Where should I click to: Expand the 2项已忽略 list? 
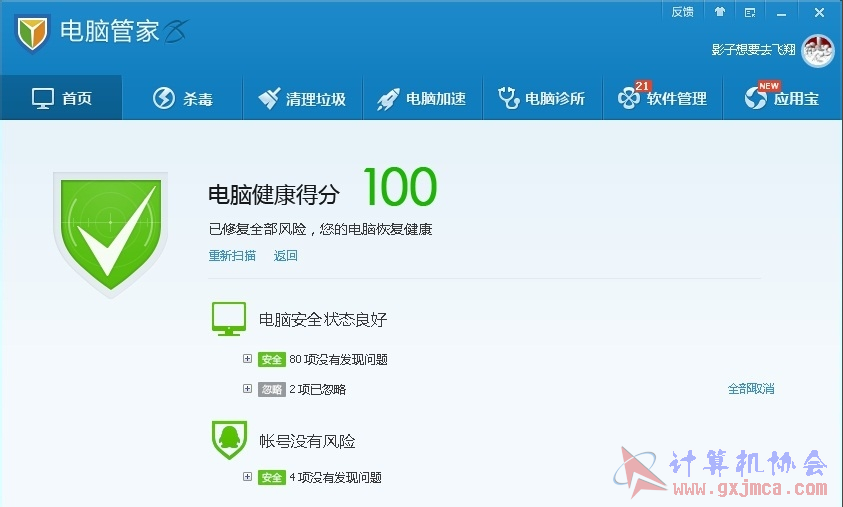coord(247,388)
